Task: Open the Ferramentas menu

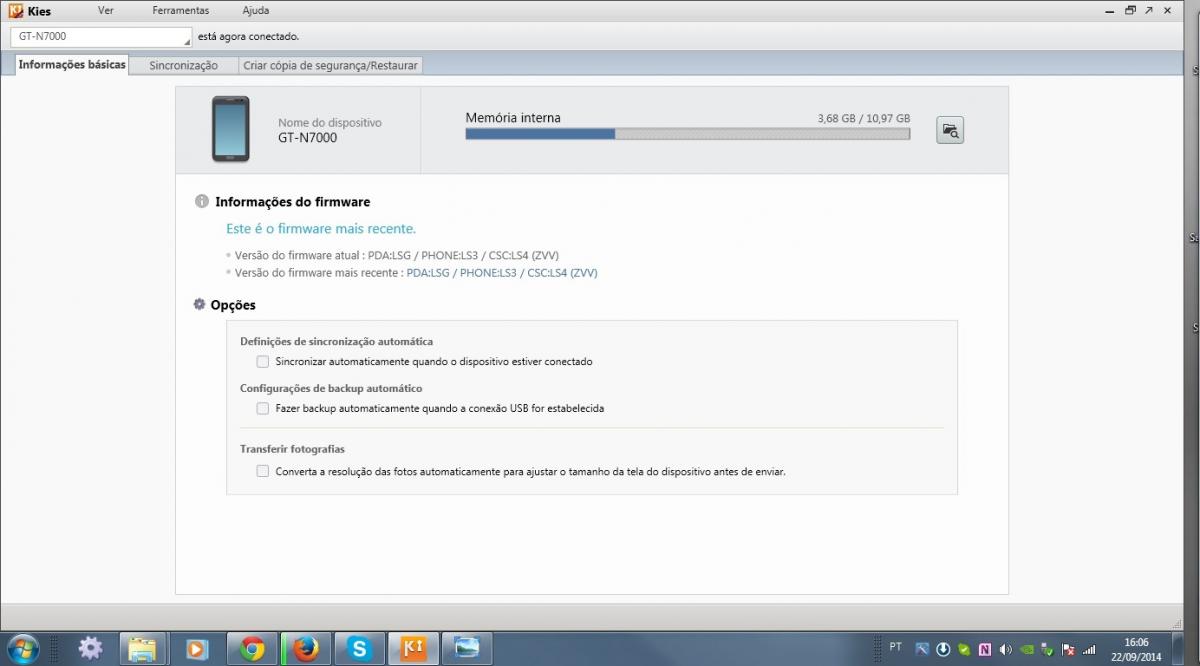Action: coord(181,10)
